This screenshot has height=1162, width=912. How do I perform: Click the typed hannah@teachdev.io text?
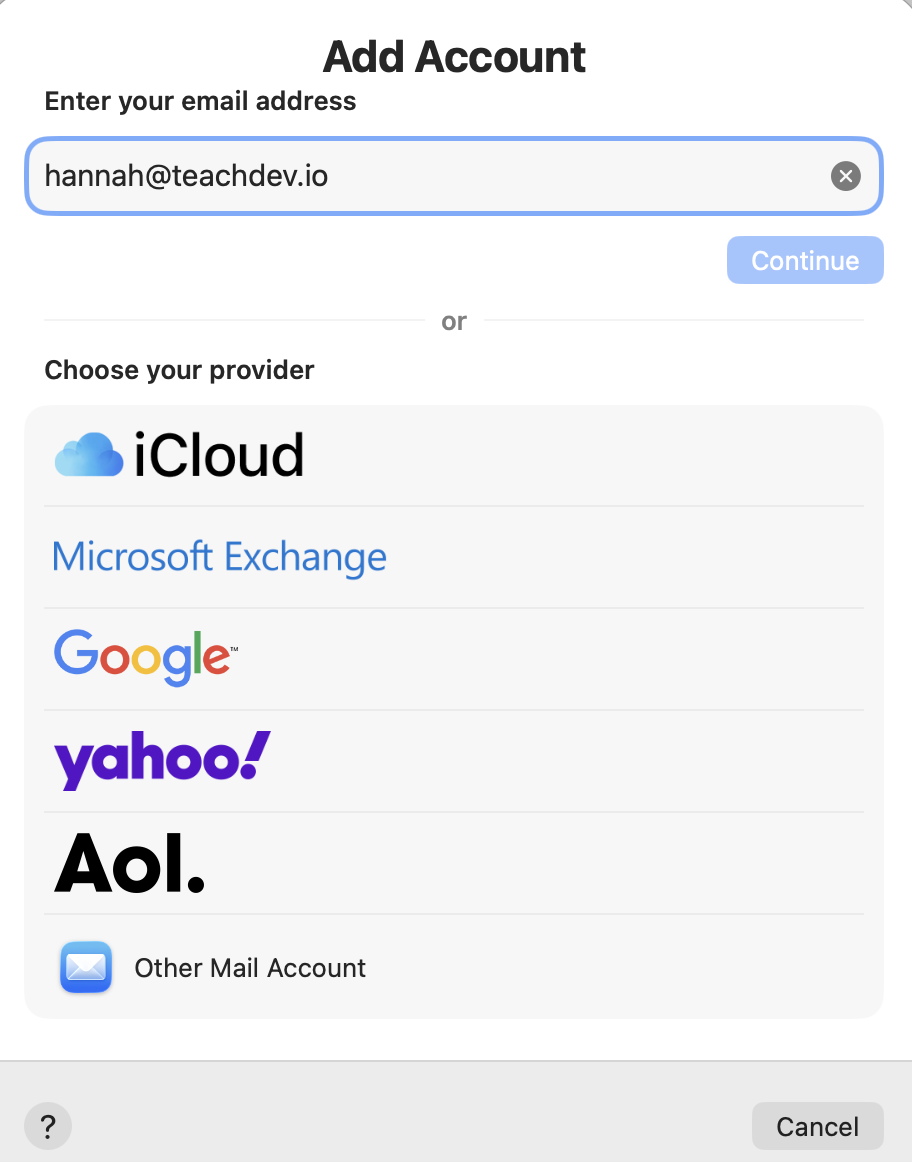(x=186, y=177)
